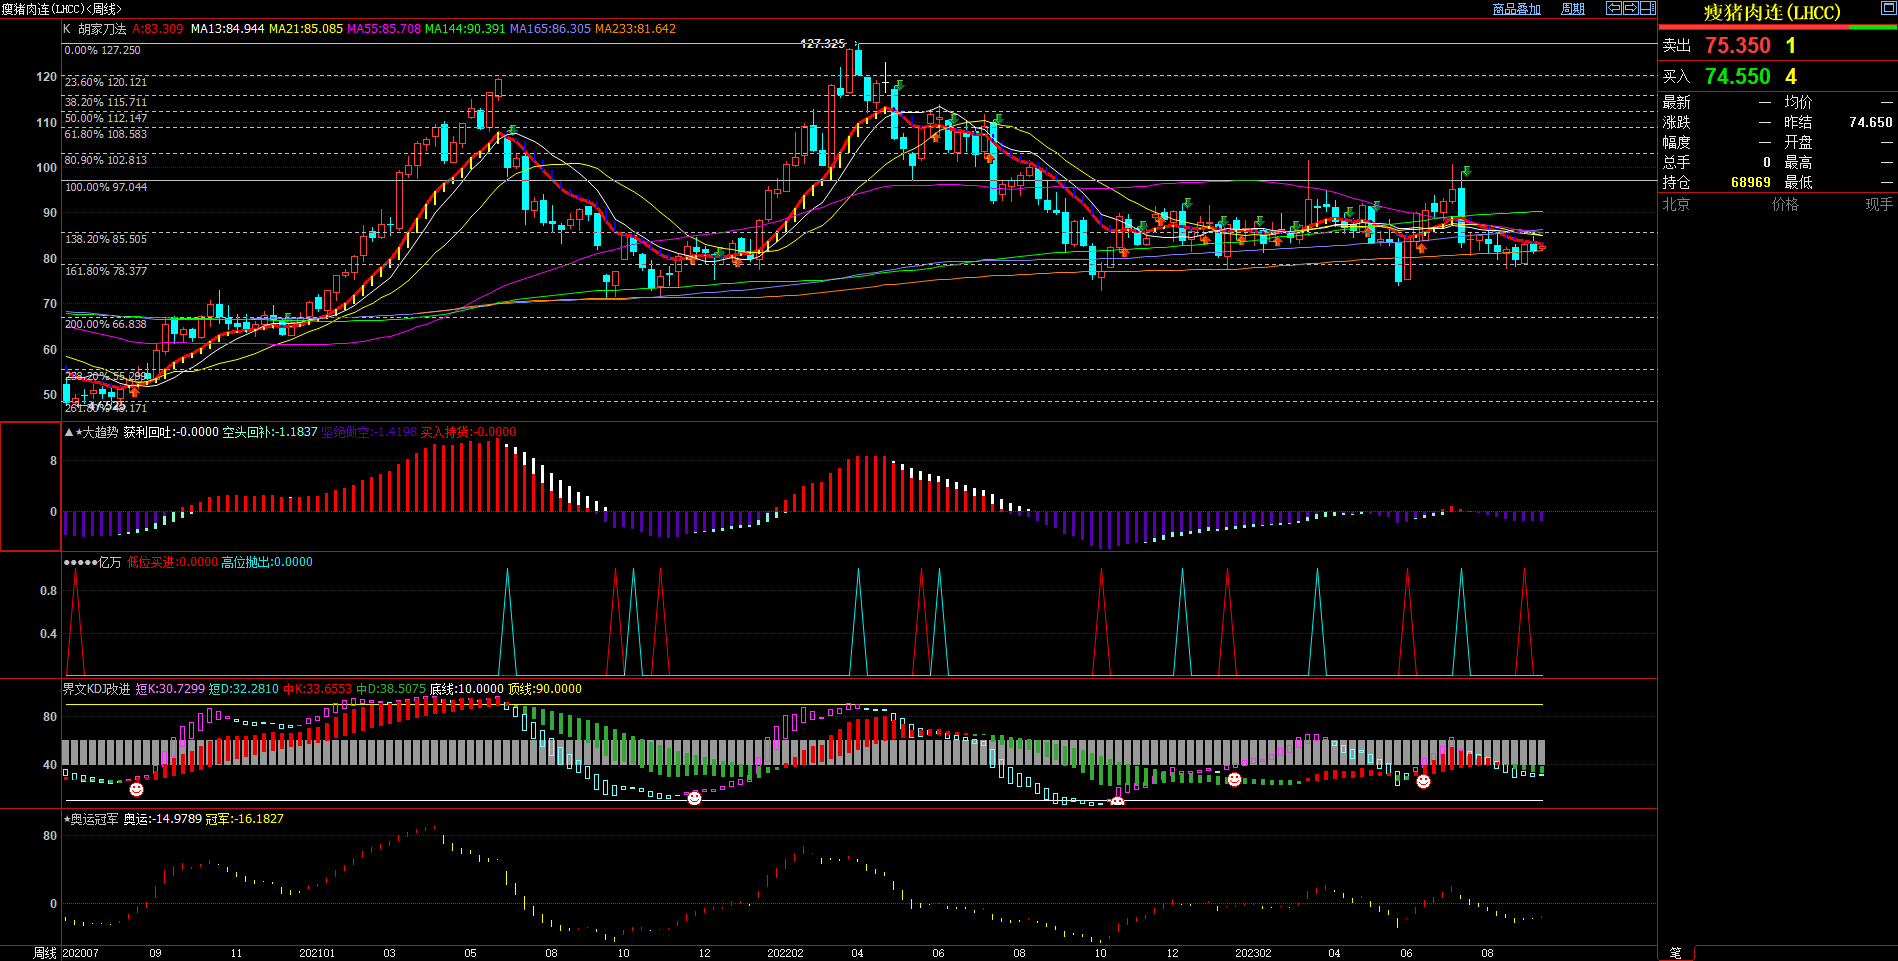Click the left arrow icon in chart header
The width and height of the screenshot is (1898, 961).
tap(1614, 8)
